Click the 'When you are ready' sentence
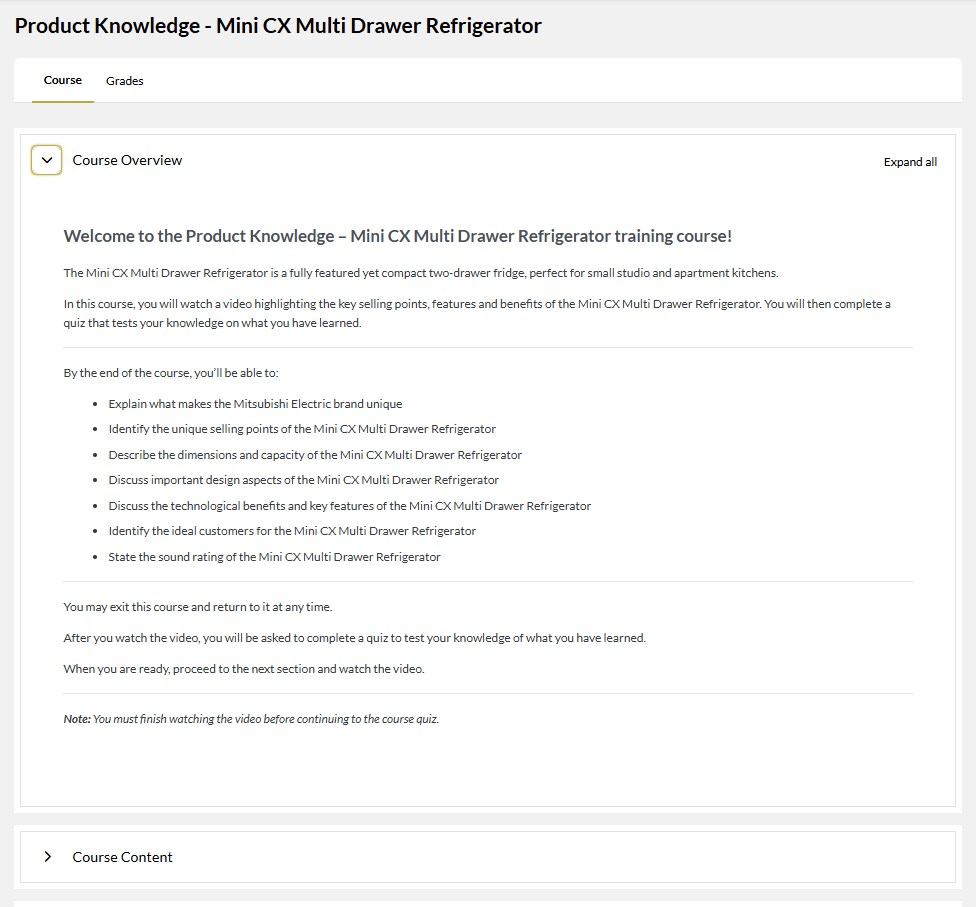This screenshot has height=907, width=976. 244,669
